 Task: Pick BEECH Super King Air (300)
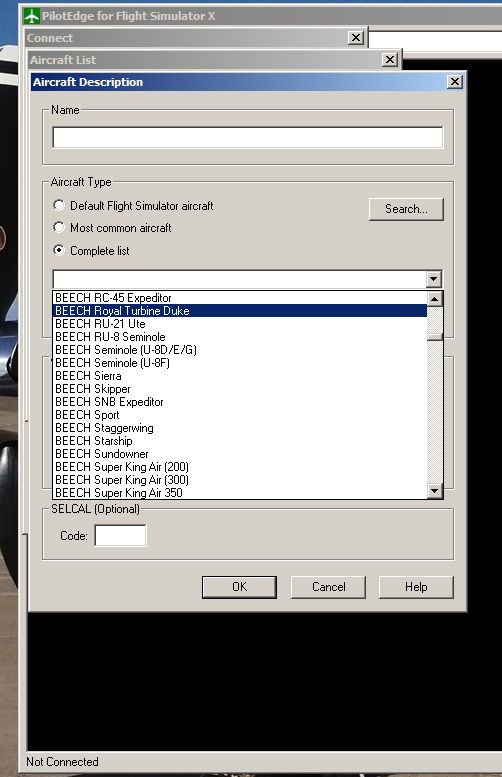[x=240, y=480]
